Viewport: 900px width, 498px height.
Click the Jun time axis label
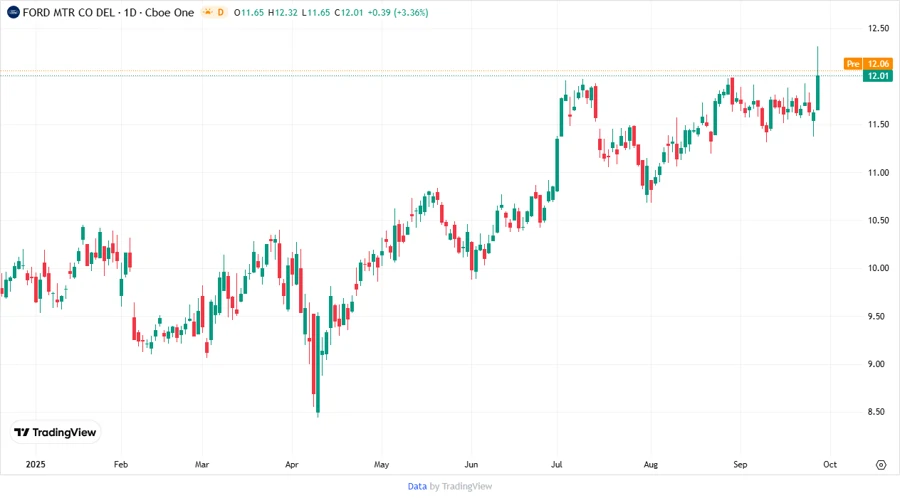[x=471, y=464]
